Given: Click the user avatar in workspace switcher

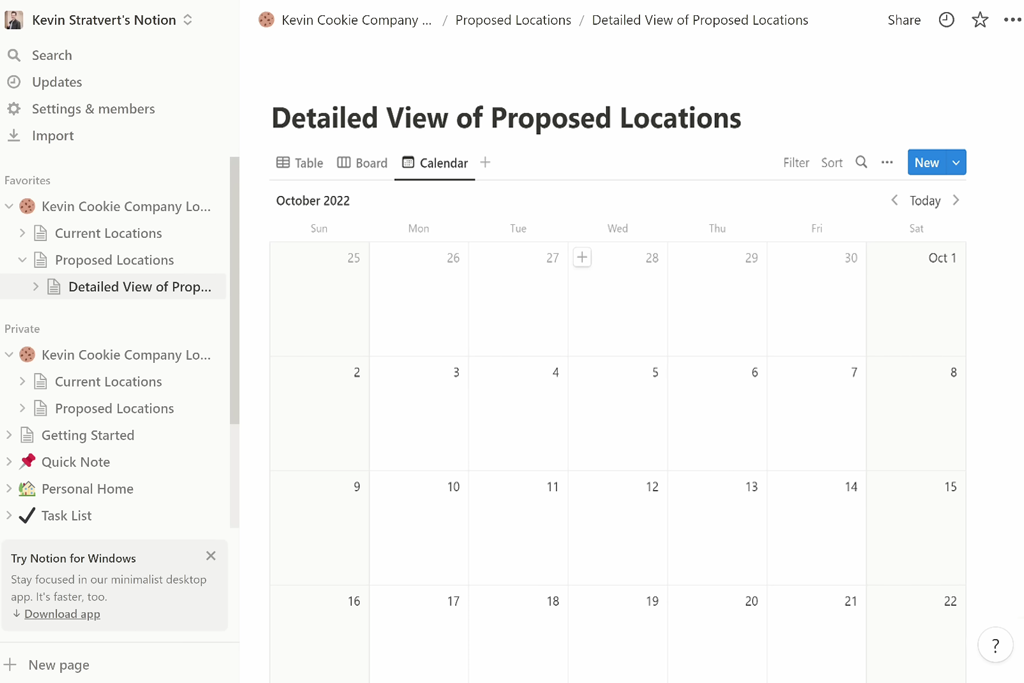Looking at the screenshot, I should [14, 20].
